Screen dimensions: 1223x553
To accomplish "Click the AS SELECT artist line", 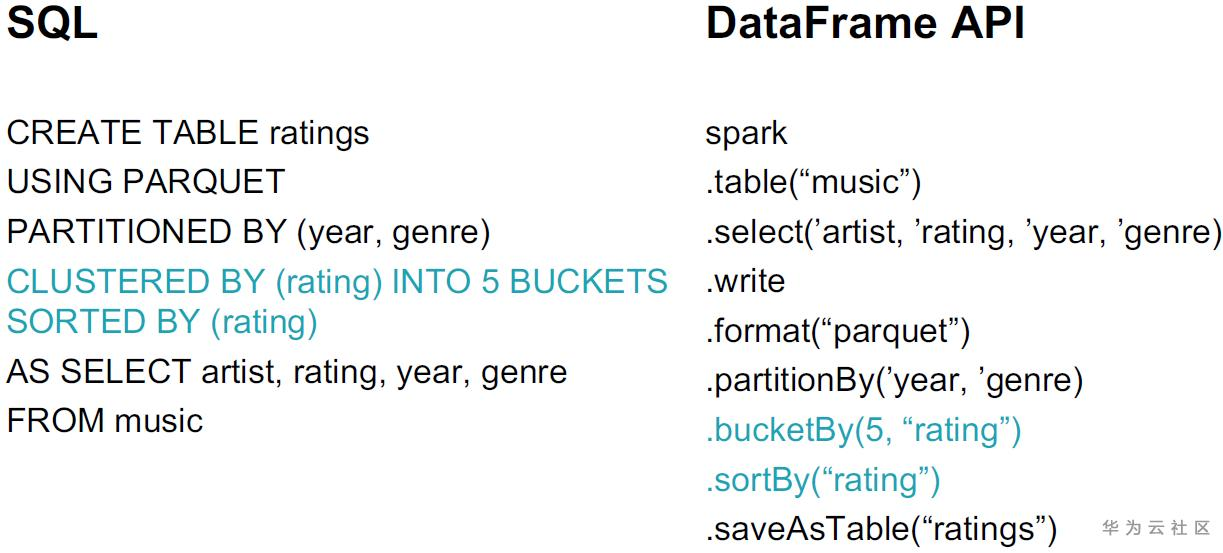I will pyautogui.click(x=287, y=372).
